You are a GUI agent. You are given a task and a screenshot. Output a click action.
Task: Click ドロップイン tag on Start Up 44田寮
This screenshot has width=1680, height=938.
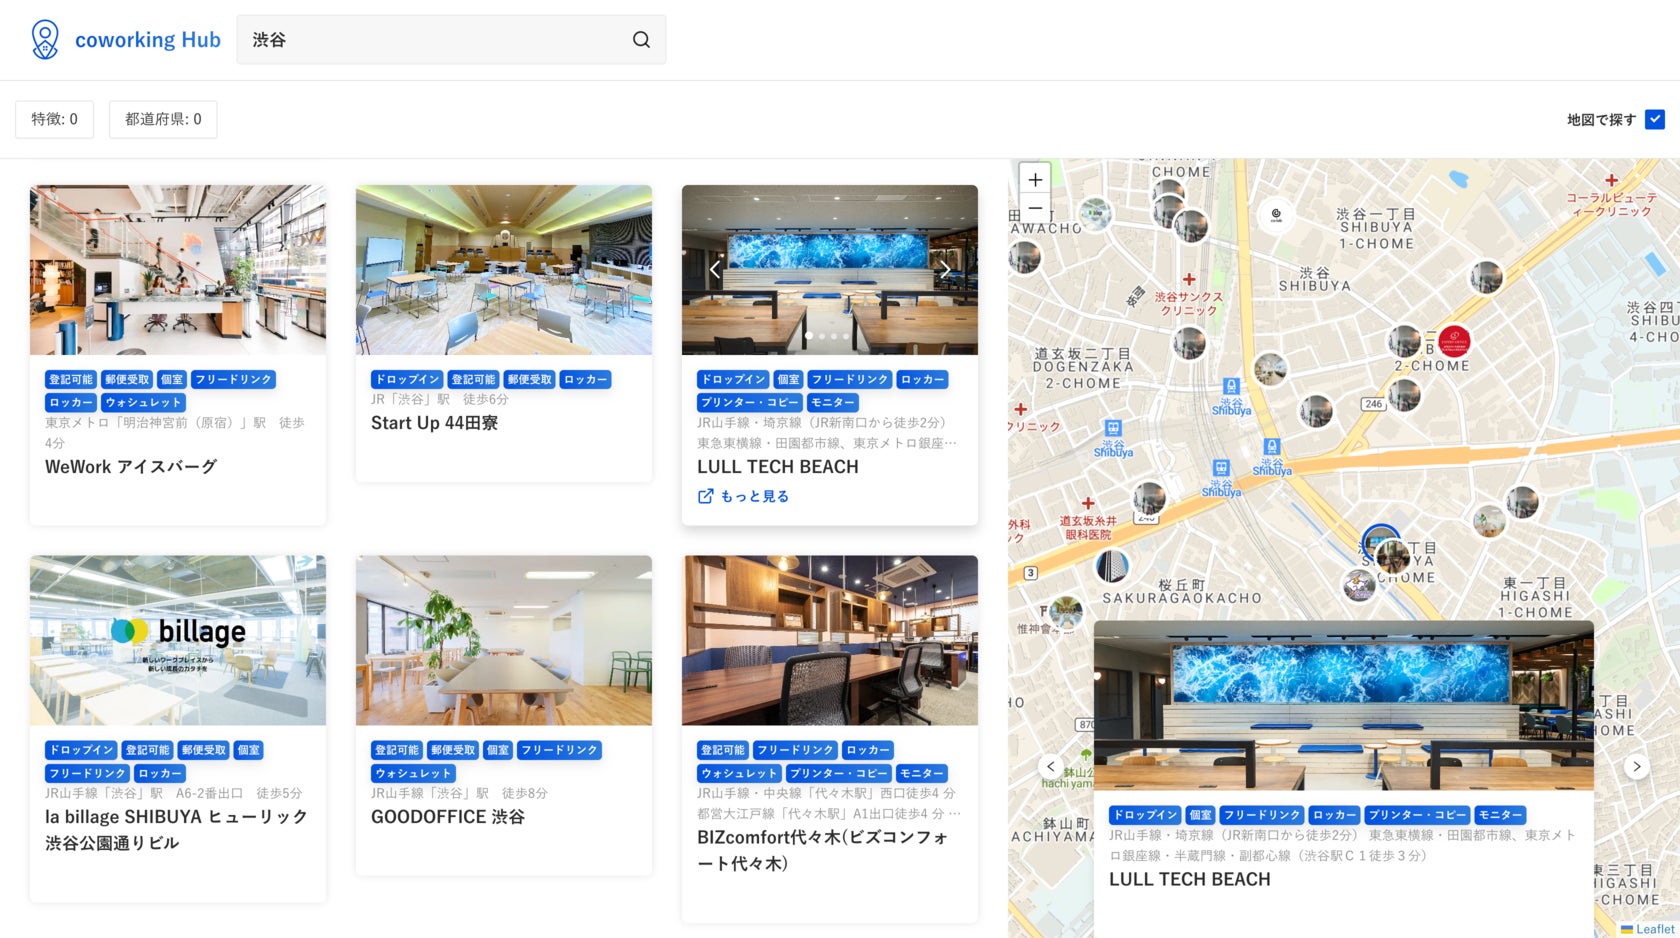pos(407,380)
